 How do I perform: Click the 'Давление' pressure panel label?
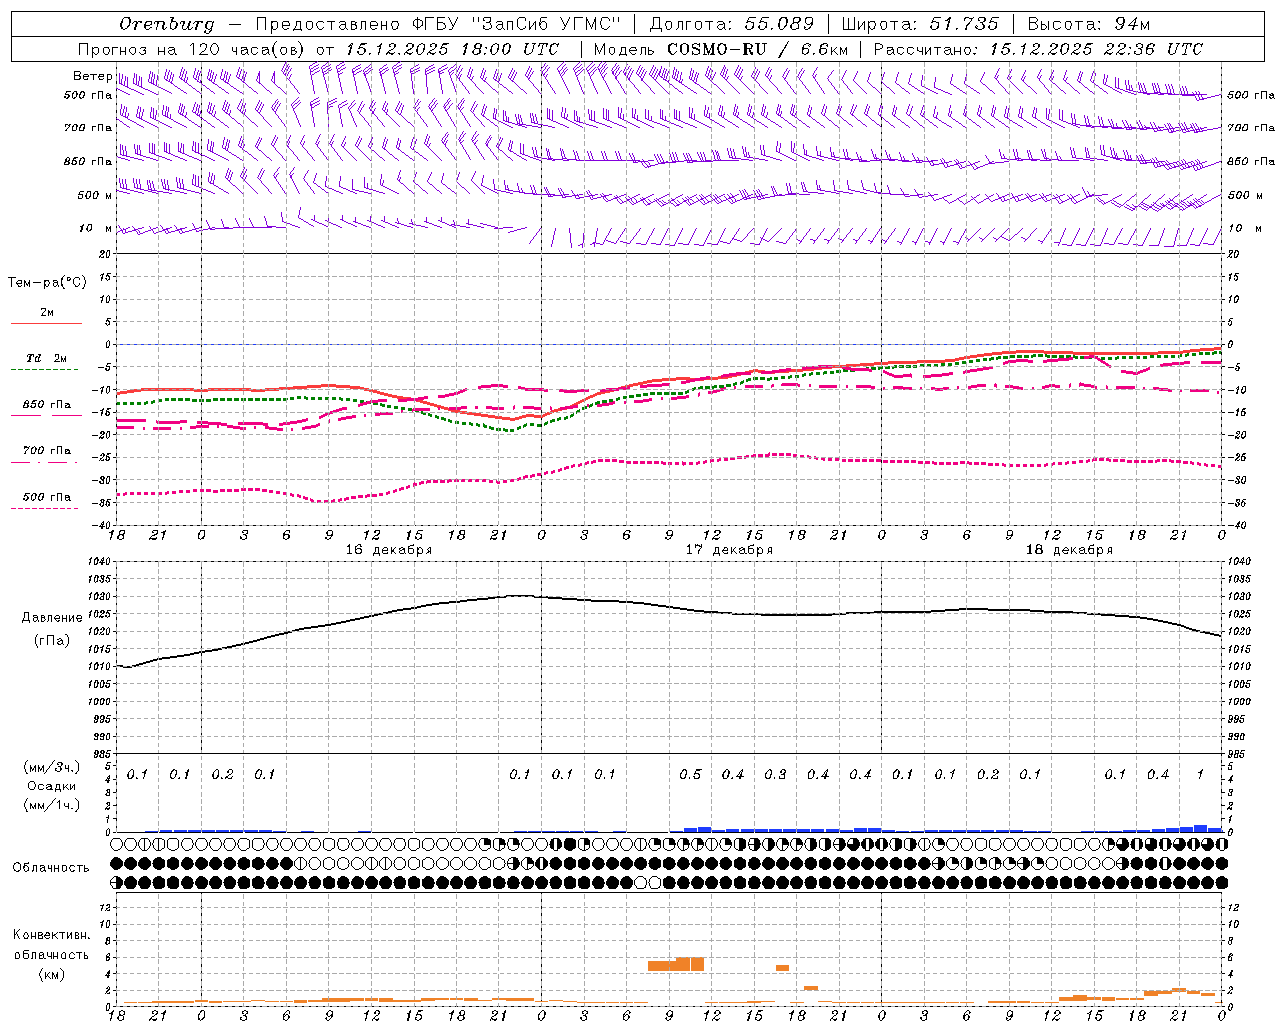50,618
